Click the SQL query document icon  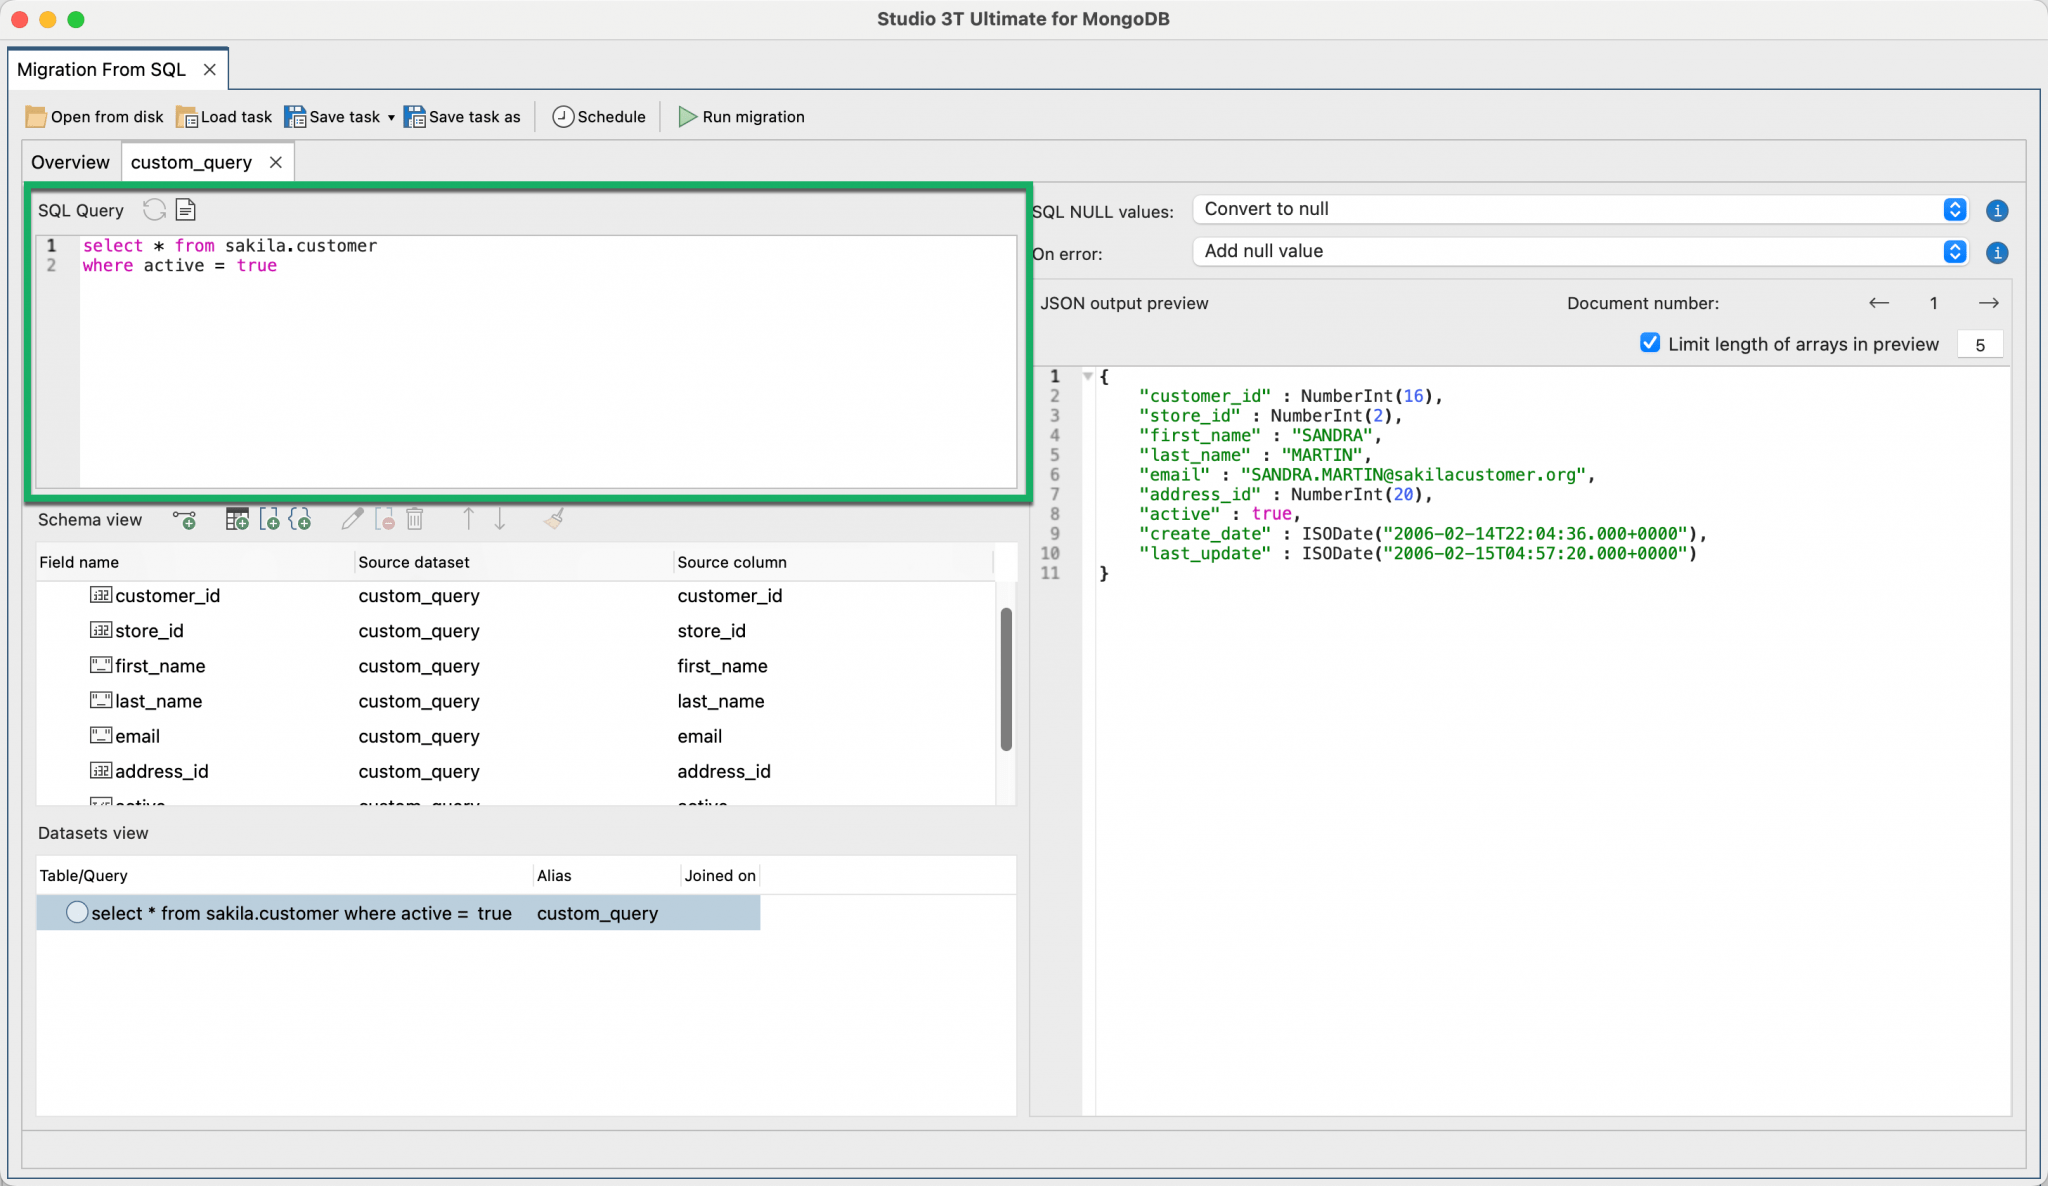pos(186,210)
